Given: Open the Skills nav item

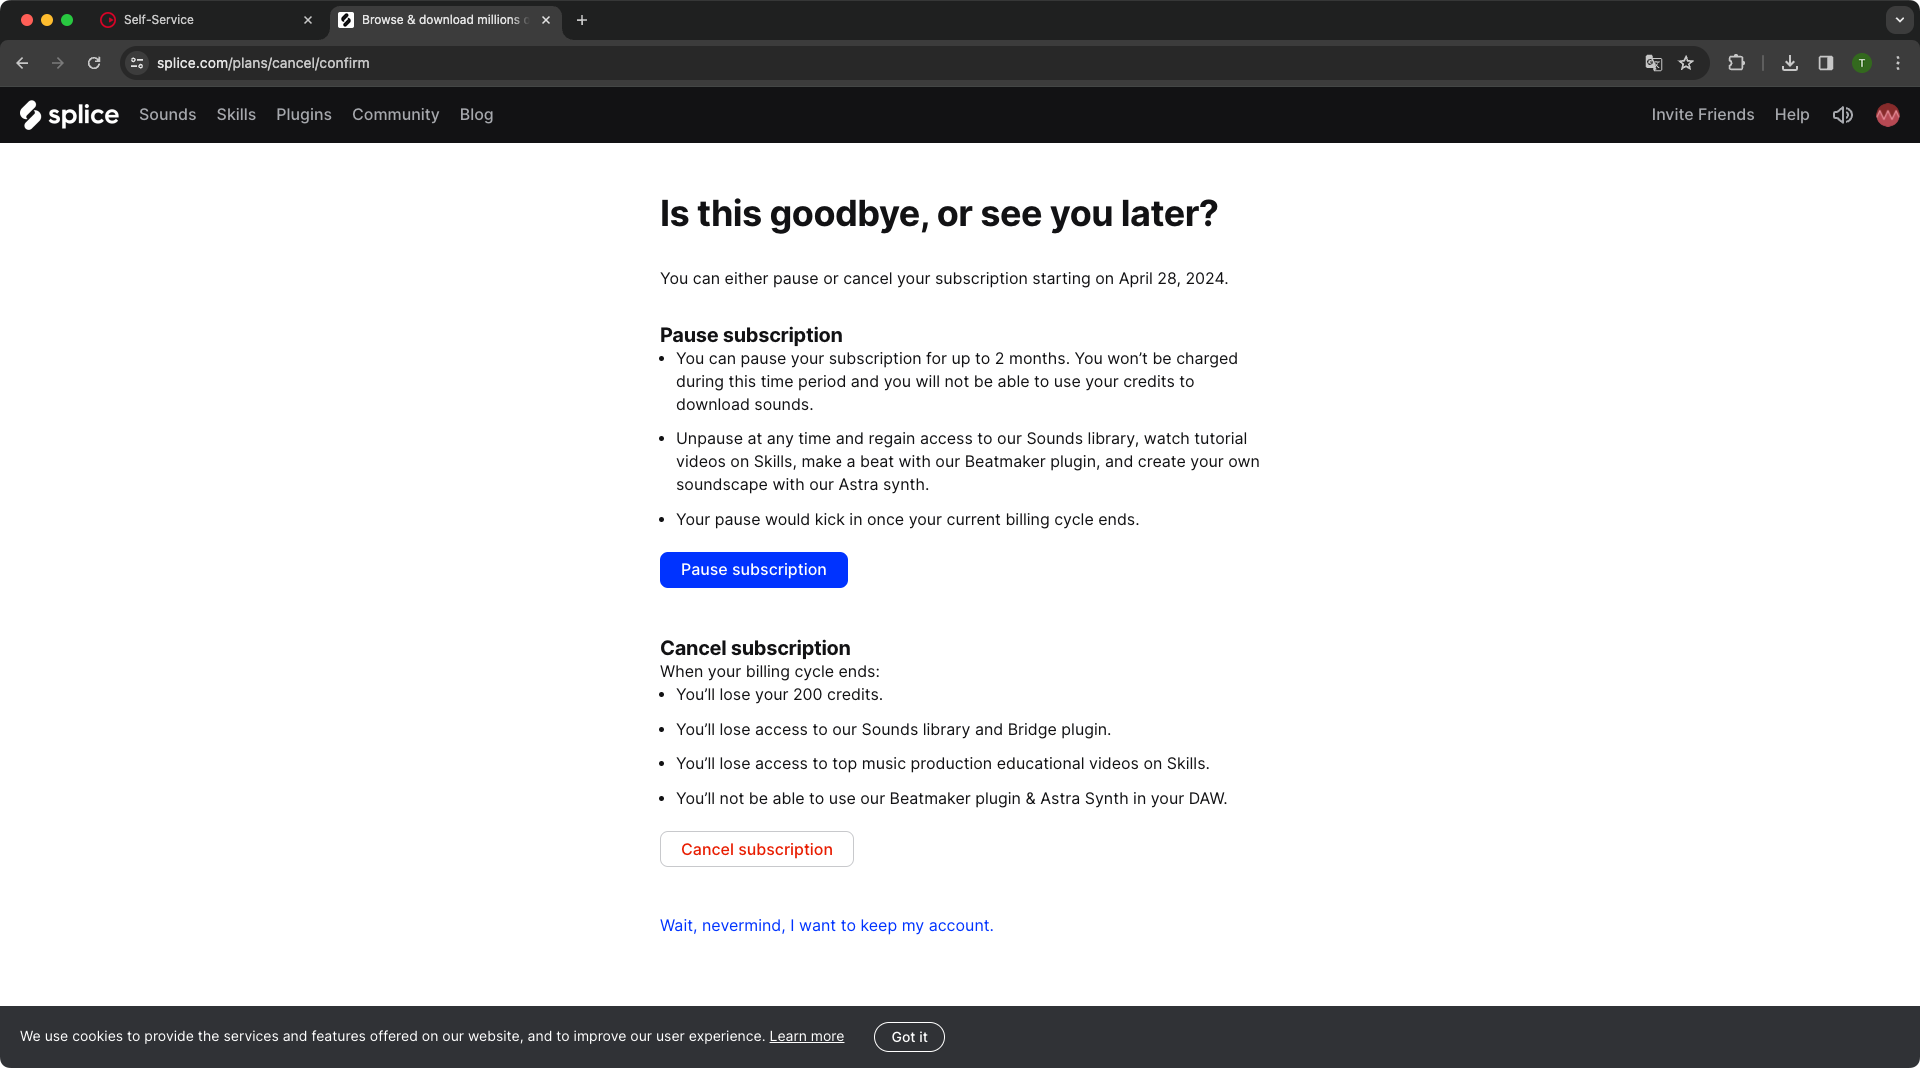Looking at the screenshot, I should coord(236,115).
